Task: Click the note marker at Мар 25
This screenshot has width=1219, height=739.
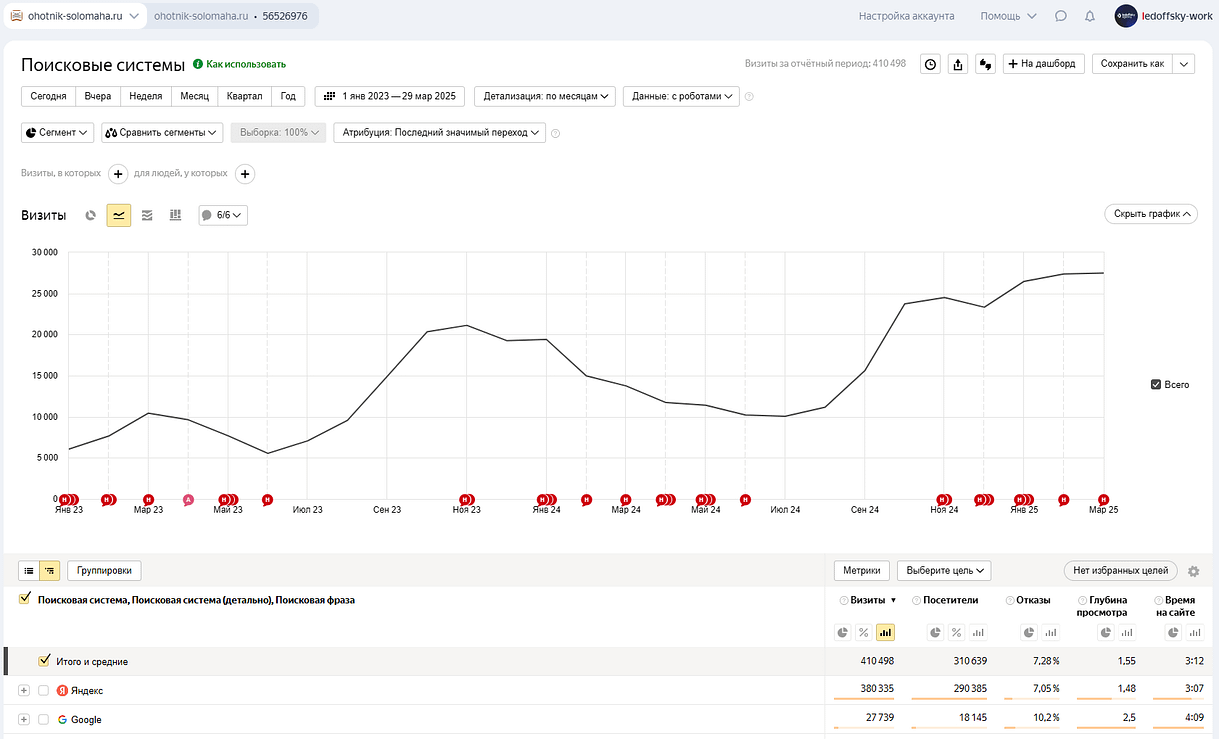Action: click(1104, 499)
